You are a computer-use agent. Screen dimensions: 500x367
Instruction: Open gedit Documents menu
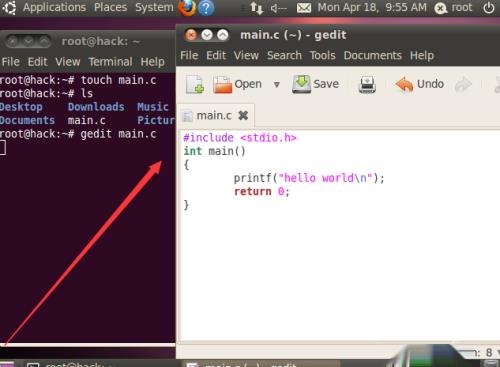pyautogui.click(x=373, y=55)
